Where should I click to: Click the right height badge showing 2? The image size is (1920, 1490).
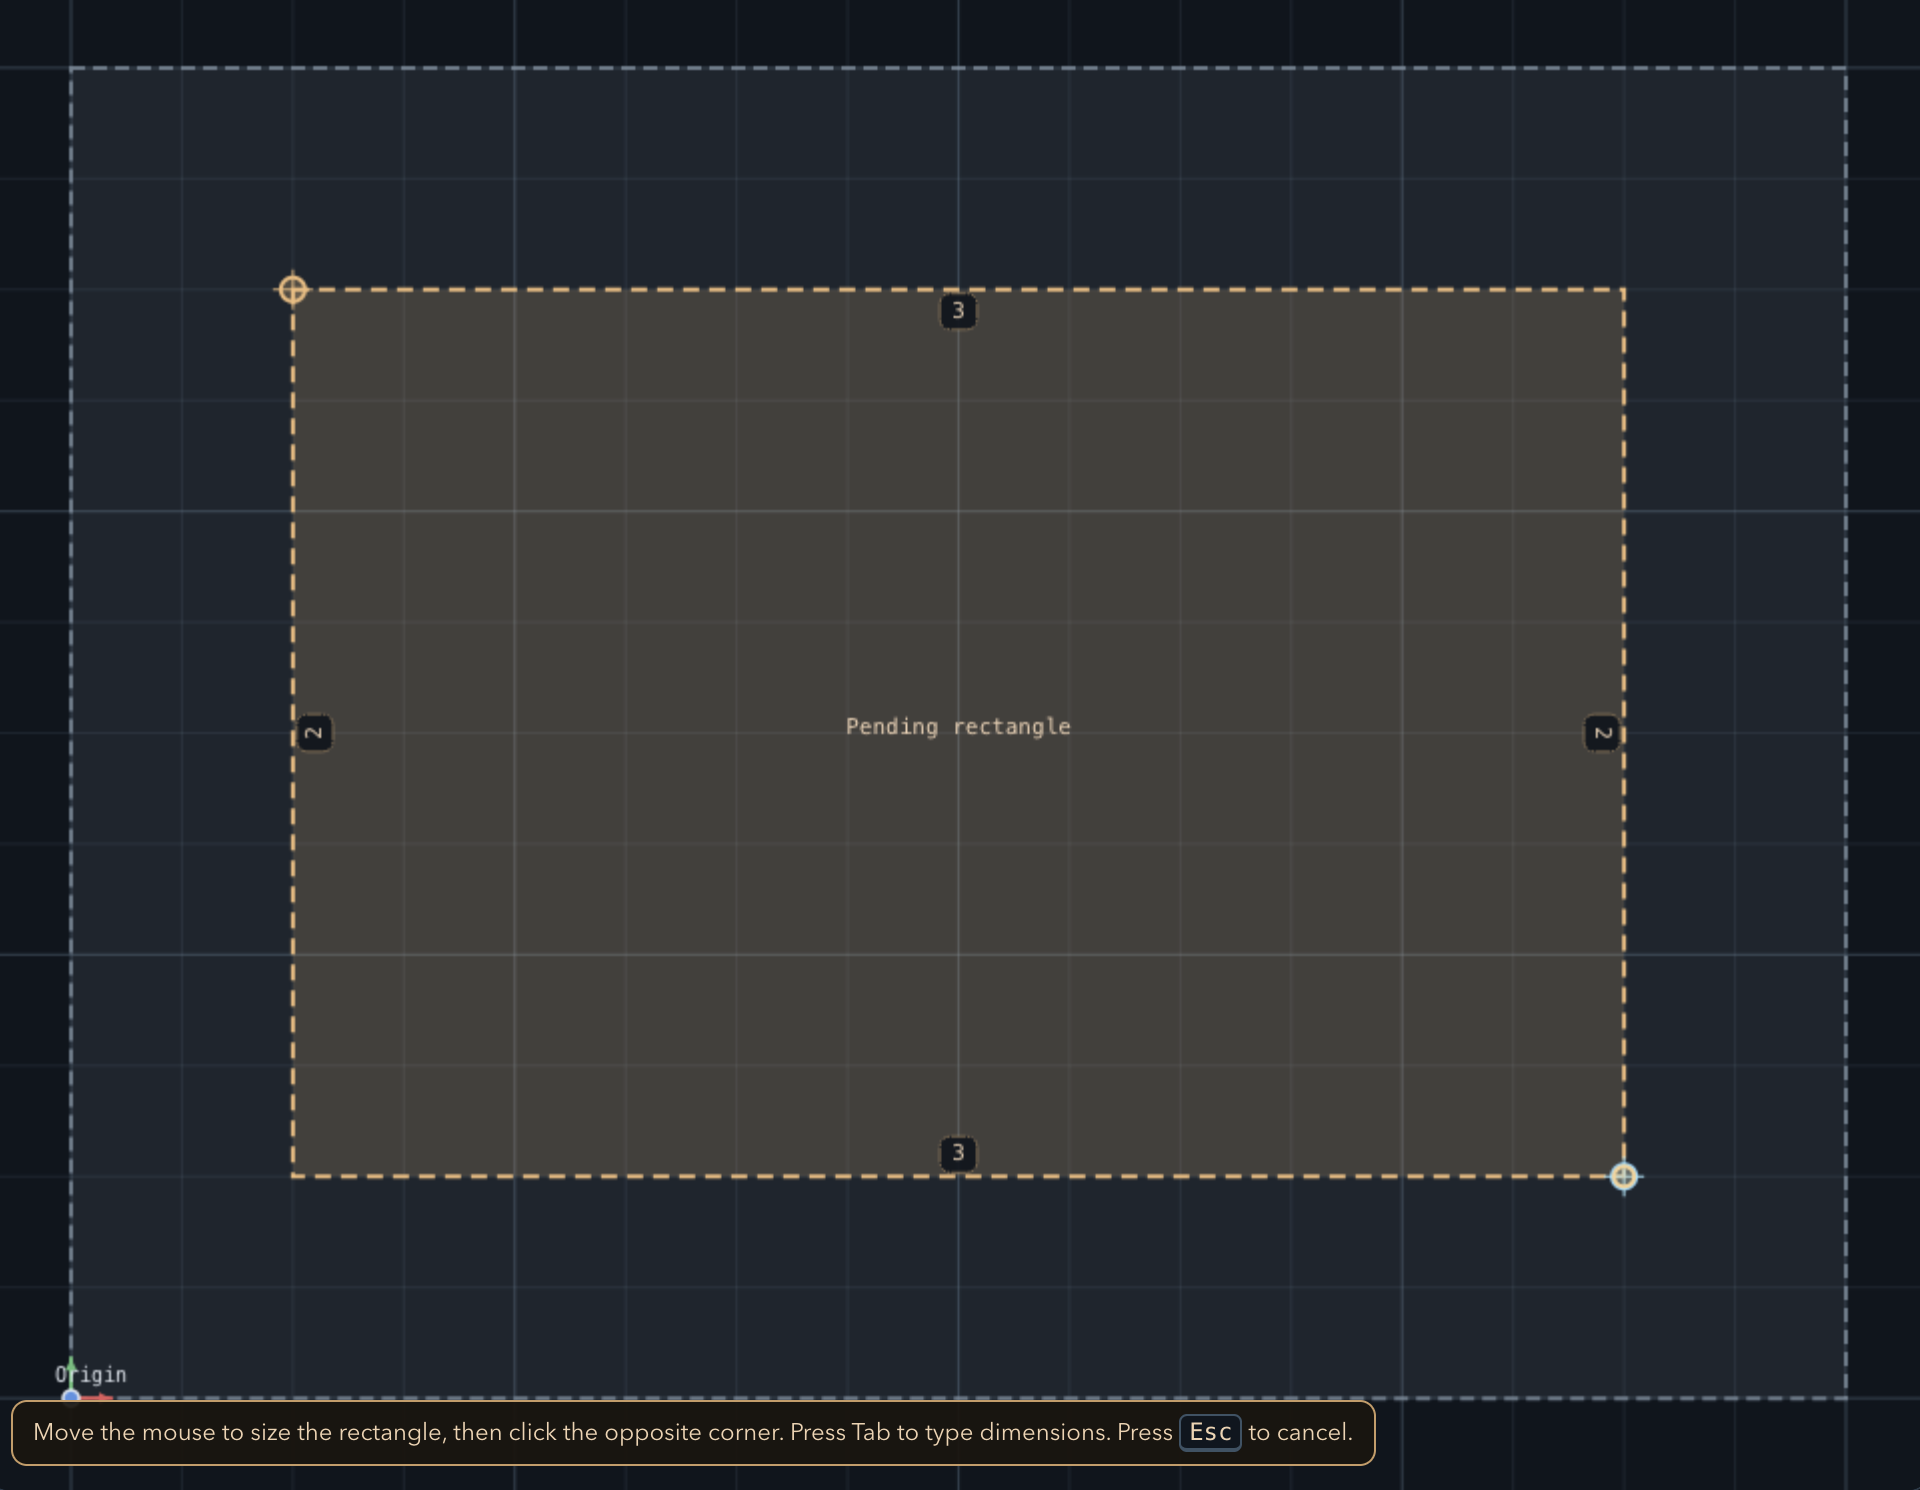click(x=1602, y=732)
